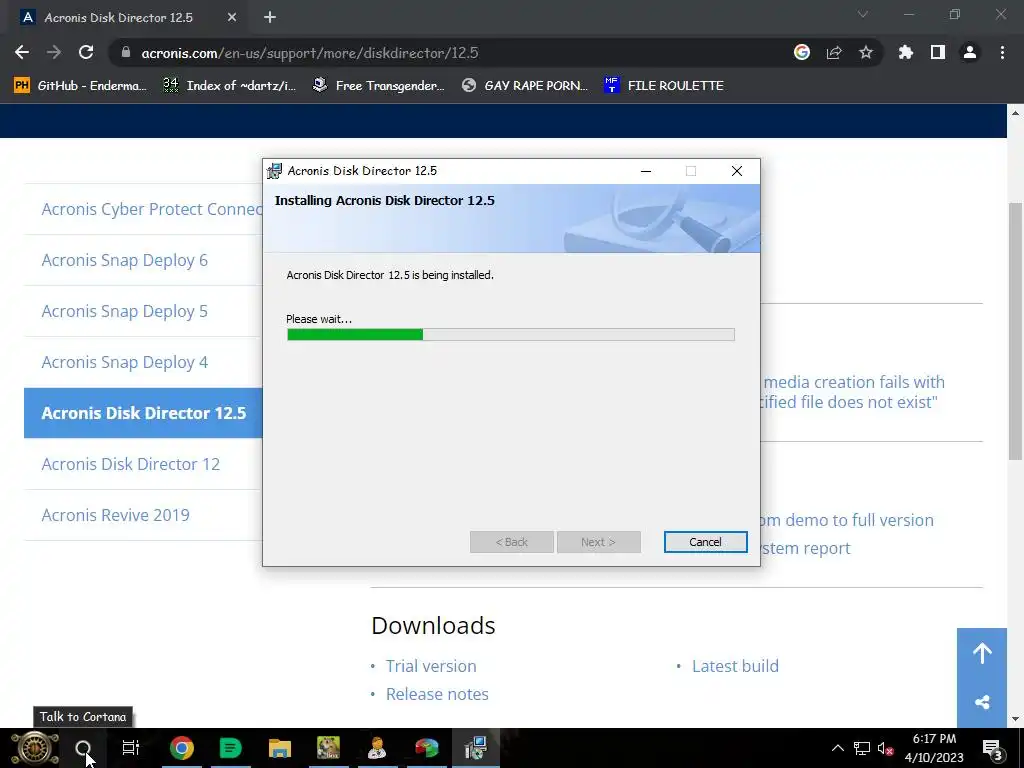1024x768 pixels.
Task: Open the Google icon in the address bar
Action: tap(802, 53)
